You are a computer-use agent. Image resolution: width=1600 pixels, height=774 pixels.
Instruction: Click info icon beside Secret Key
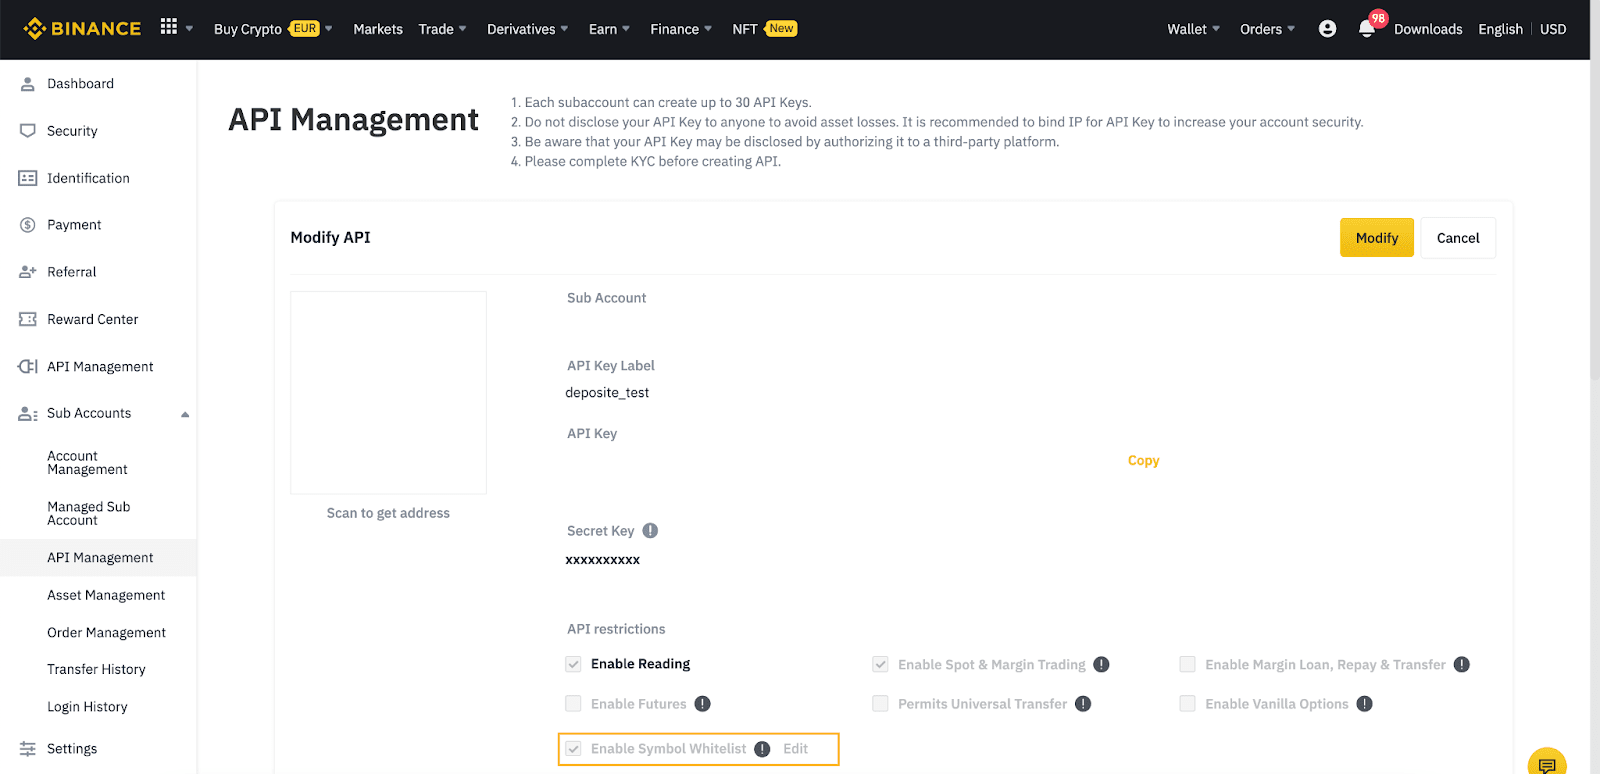650,531
